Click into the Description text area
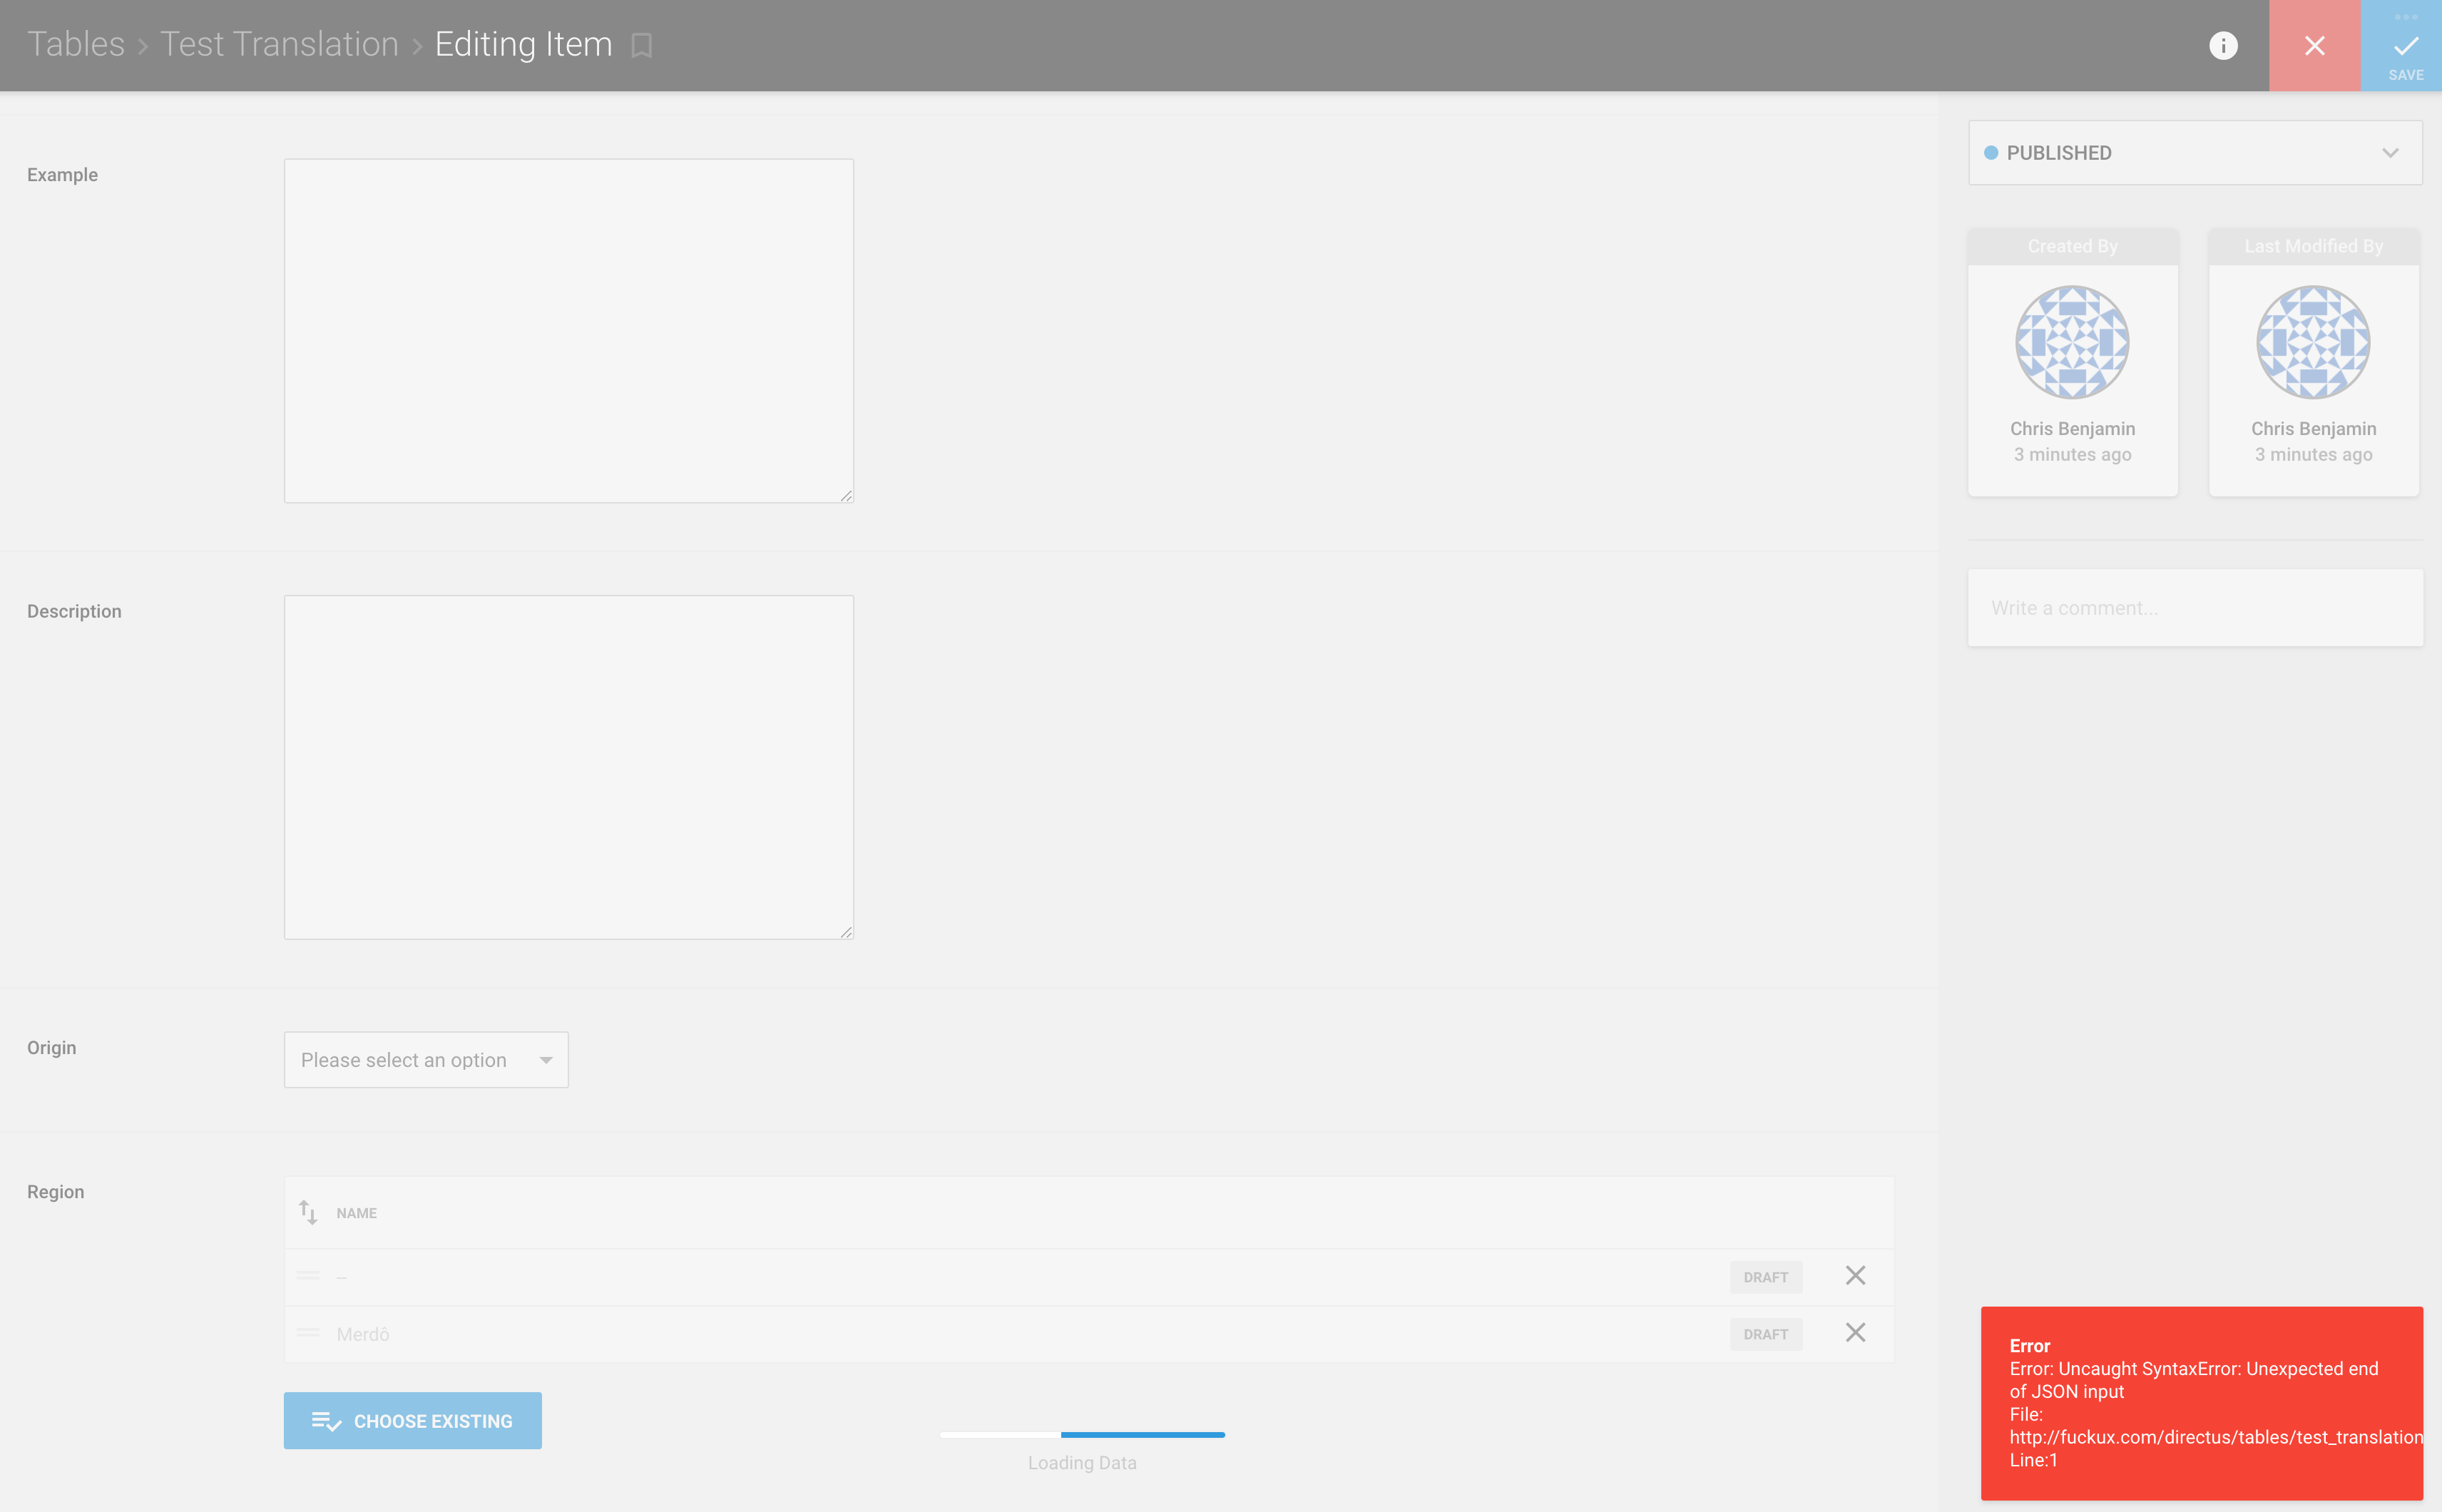 coord(569,767)
